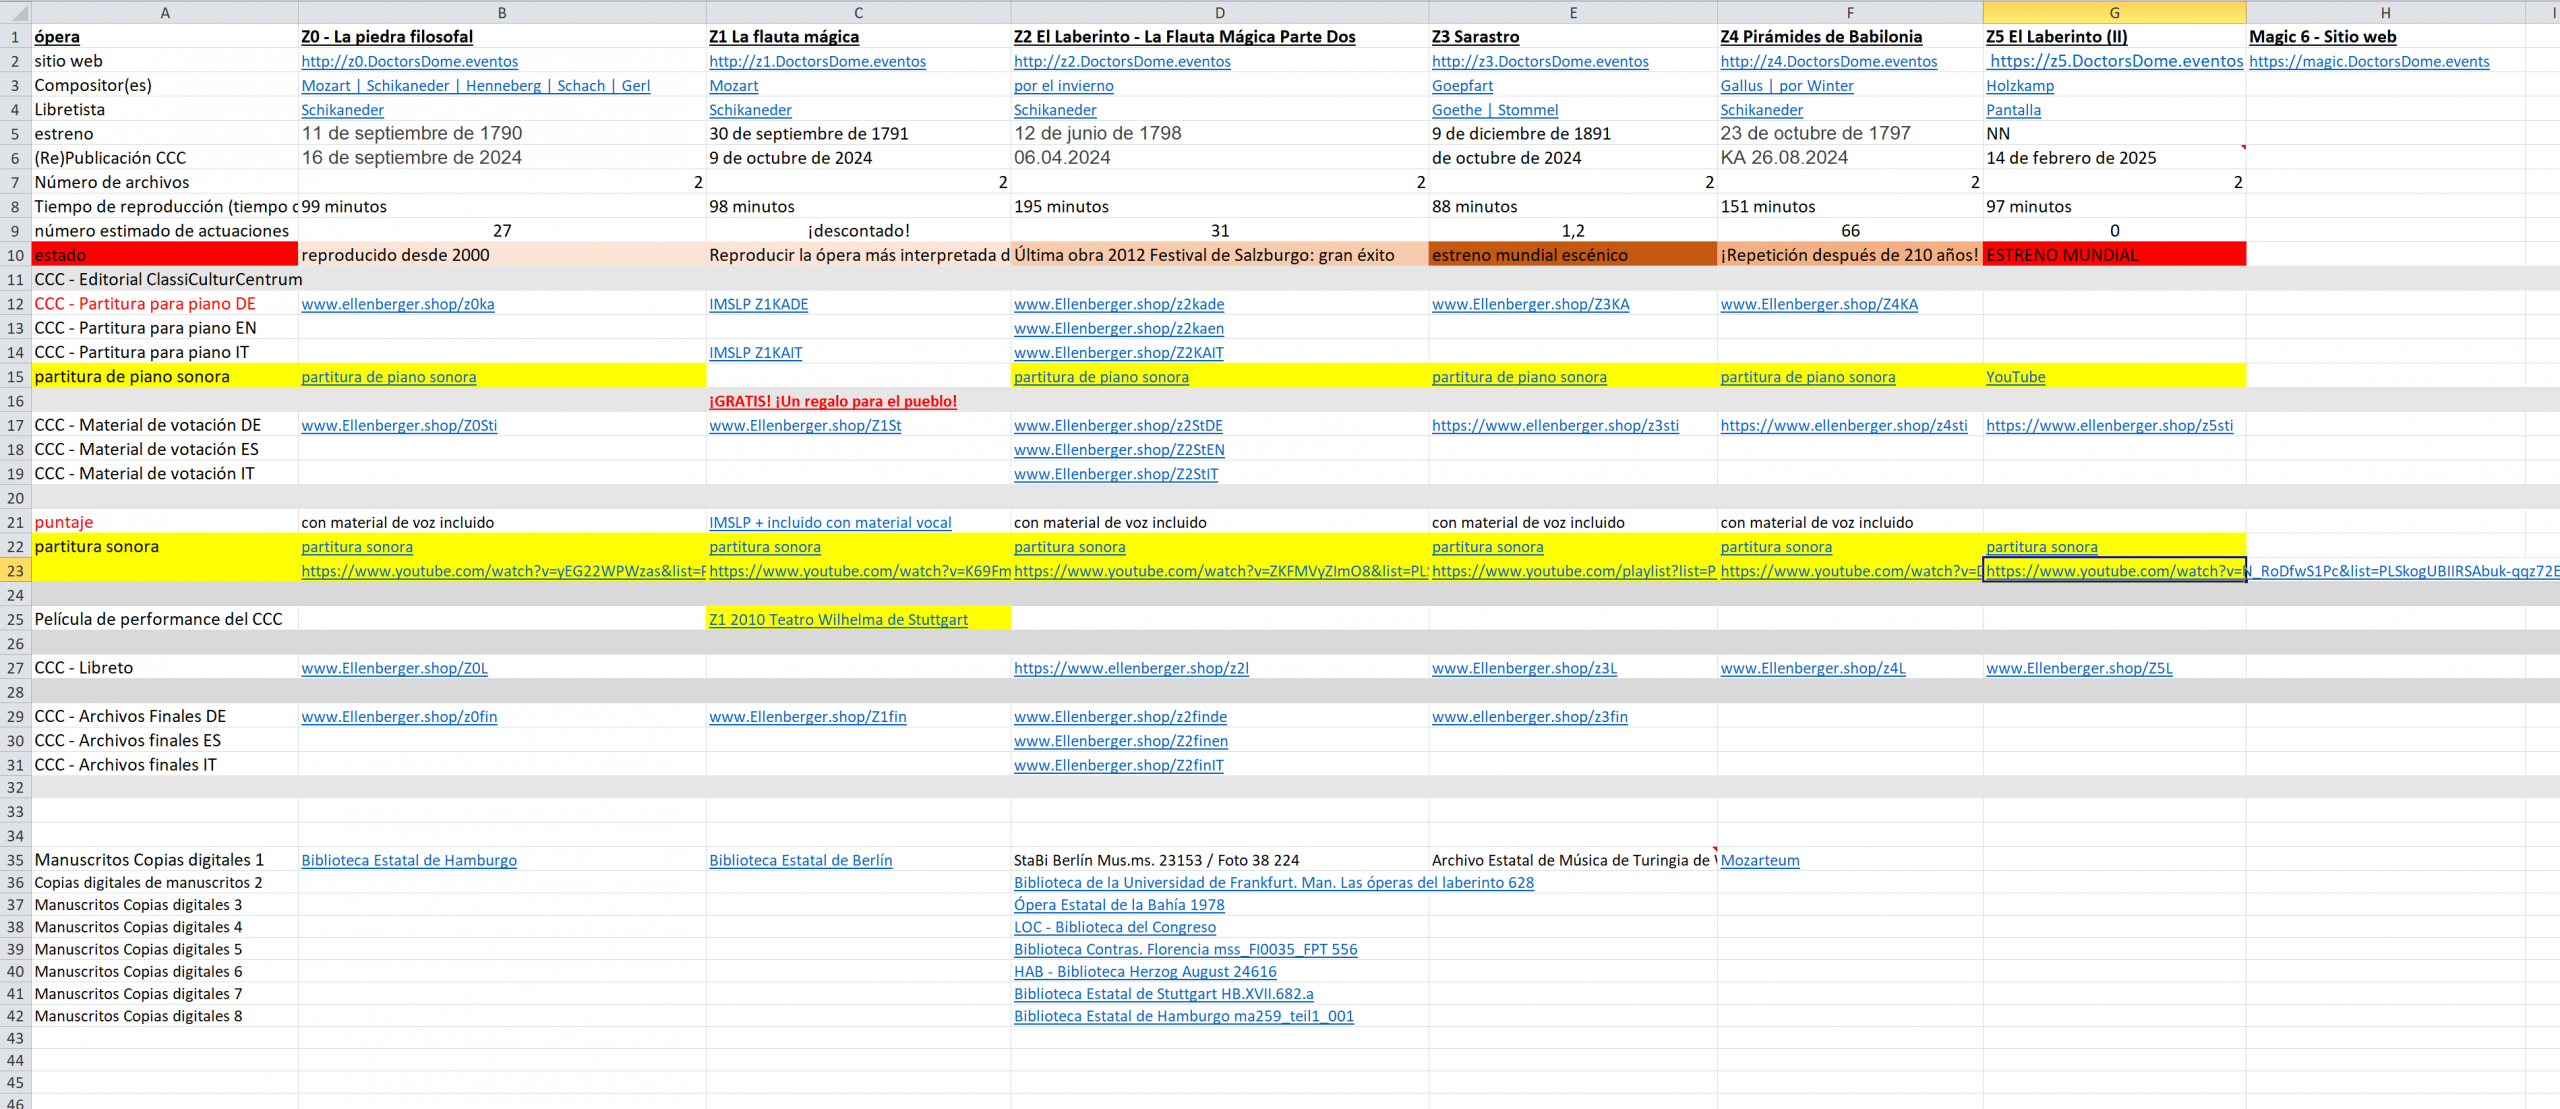Click the ¡GRATIS! ¡Un regalo para el pueblo! link
Screen dimensions: 2560x1109
[833, 402]
